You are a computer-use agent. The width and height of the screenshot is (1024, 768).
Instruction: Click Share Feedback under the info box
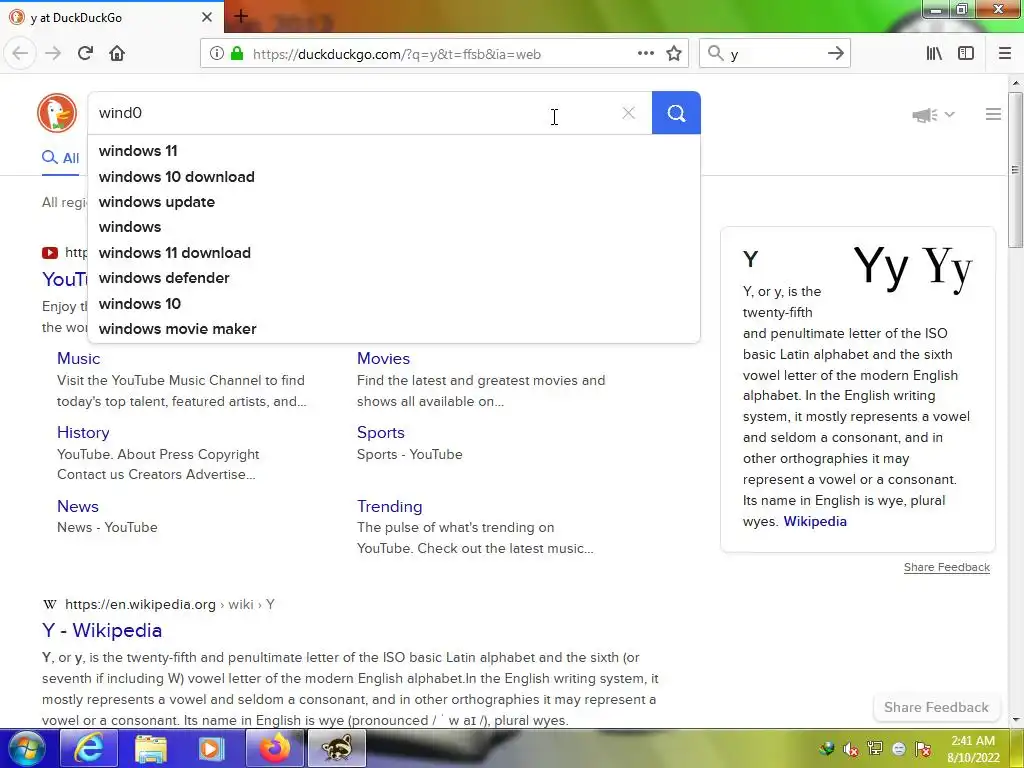[x=946, y=567]
